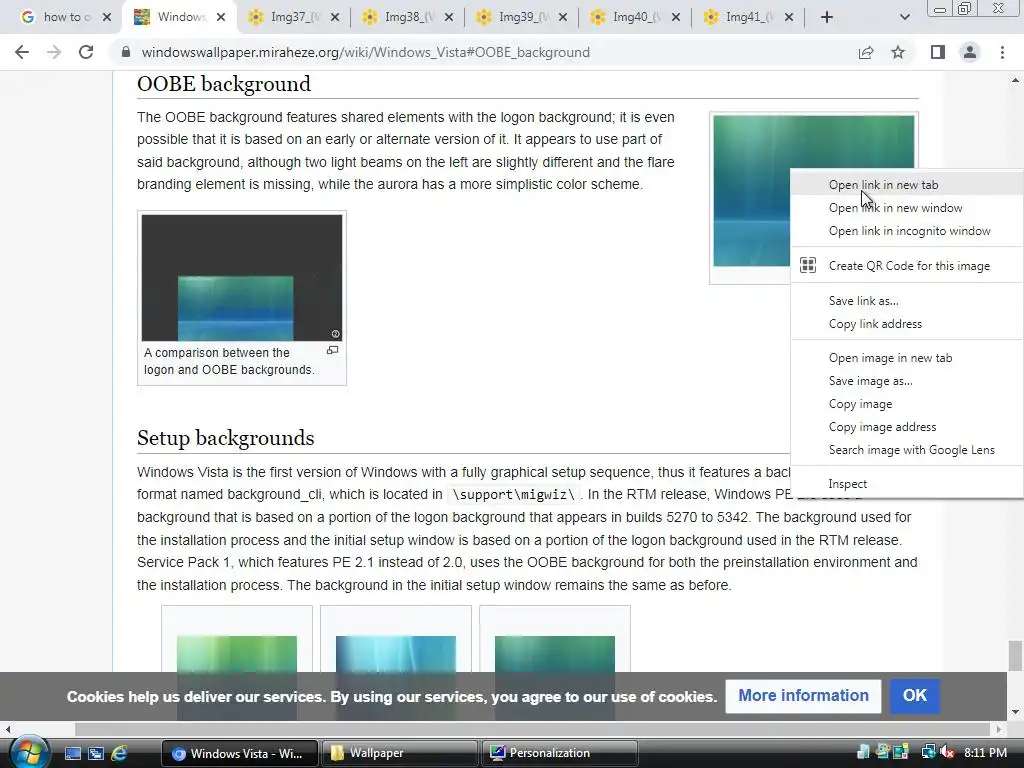Open a new browser tab
The width and height of the screenshot is (1024, 768).
827,17
